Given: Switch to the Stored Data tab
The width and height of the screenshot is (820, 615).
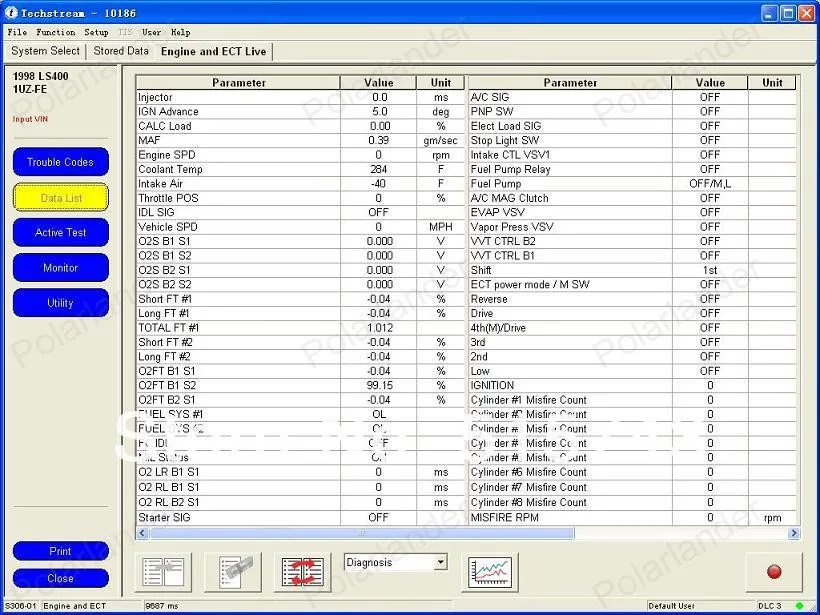Looking at the screenshot, I should point(121,51).
